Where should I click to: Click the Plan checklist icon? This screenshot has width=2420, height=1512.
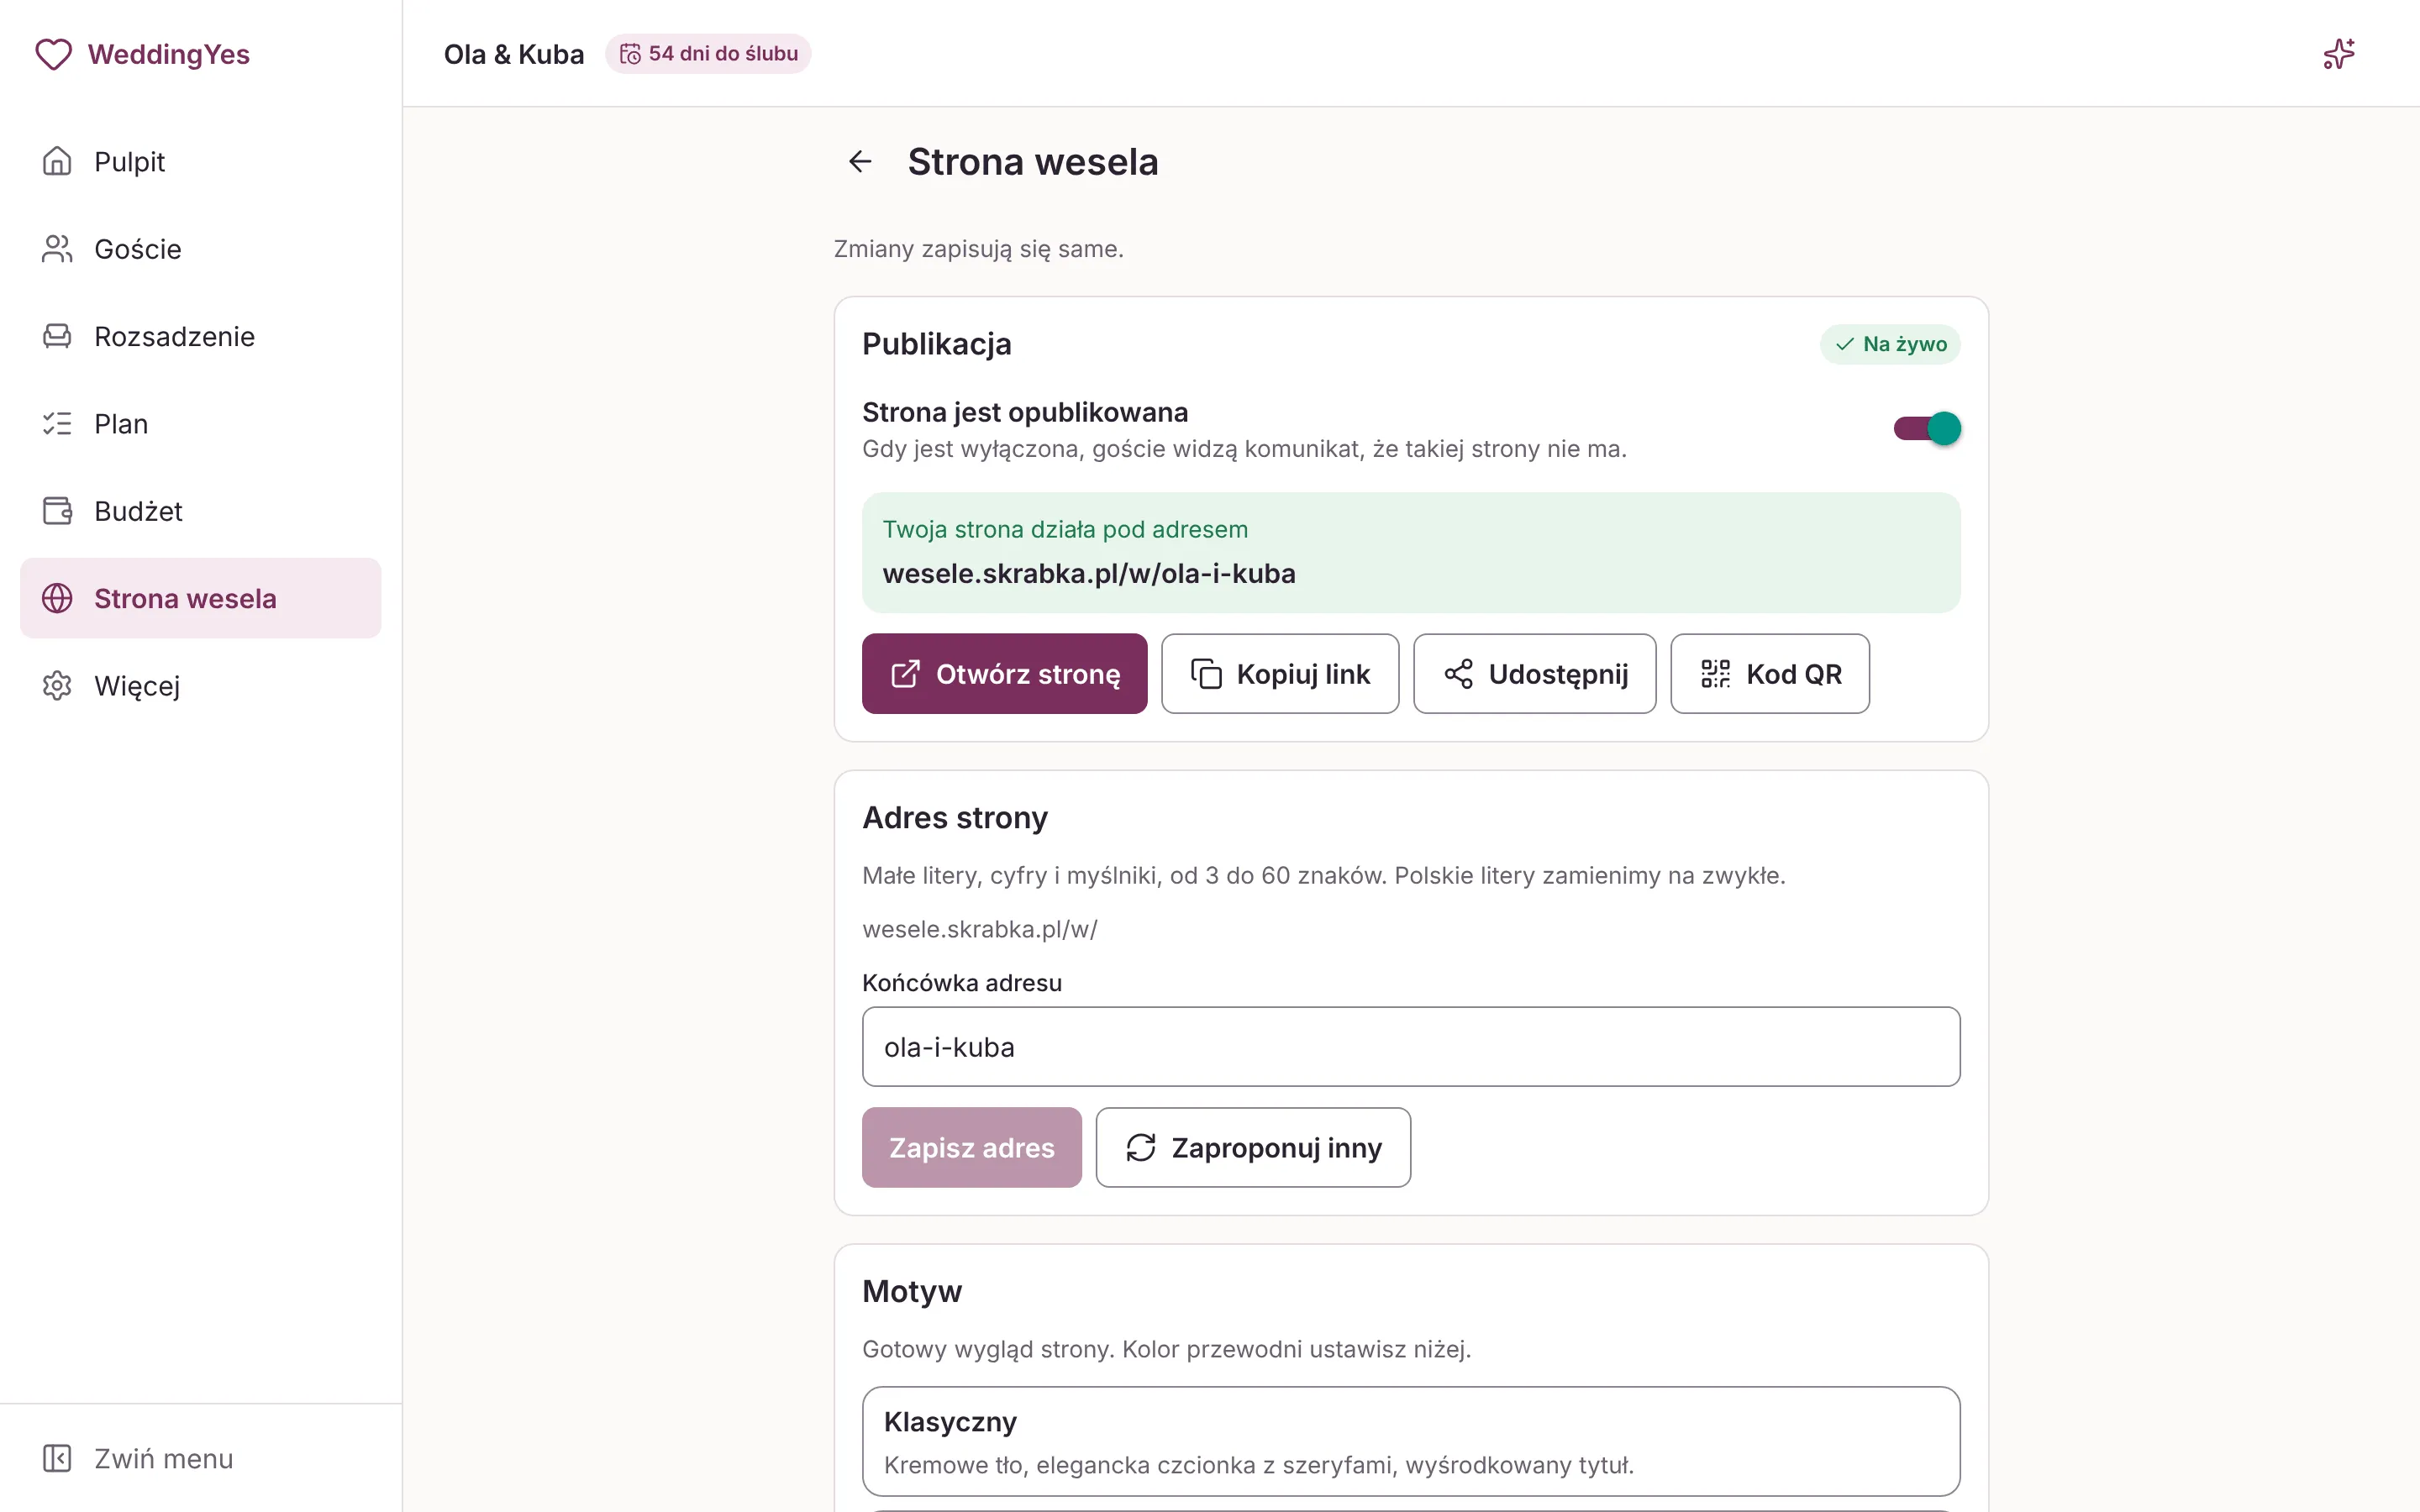click(57, 424)
